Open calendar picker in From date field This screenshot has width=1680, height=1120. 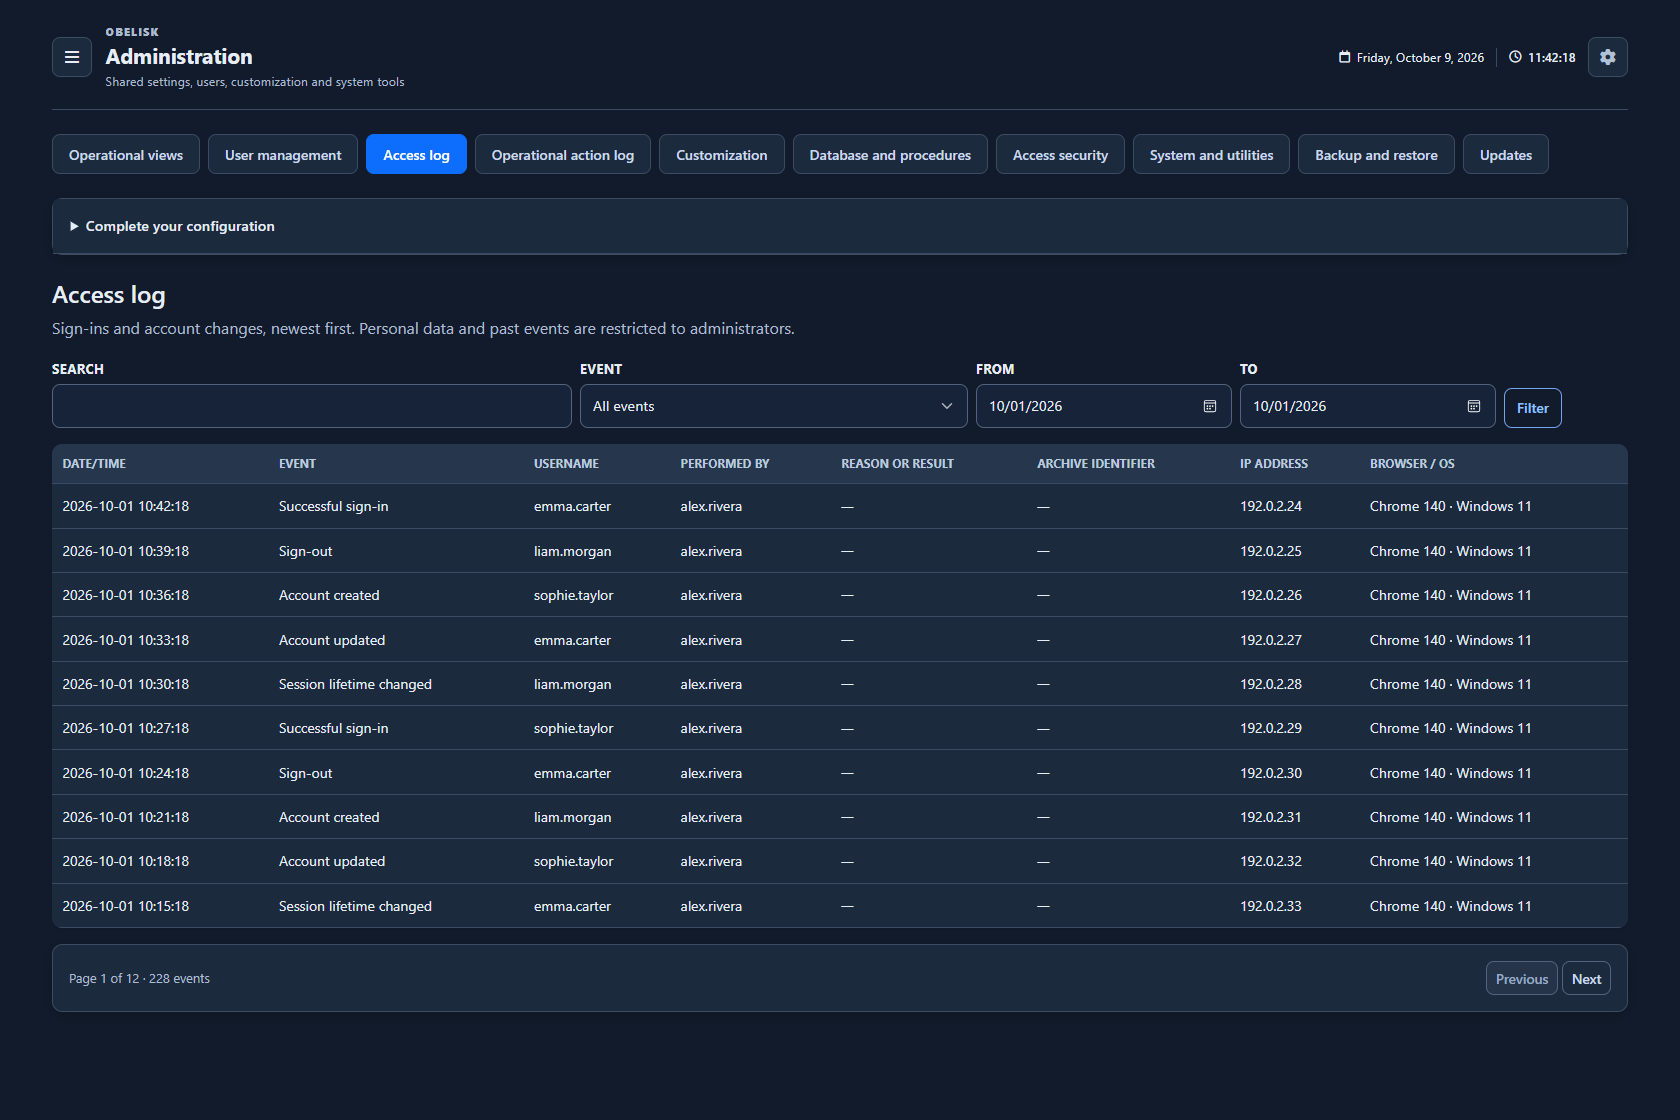(x=1210, y=406)
